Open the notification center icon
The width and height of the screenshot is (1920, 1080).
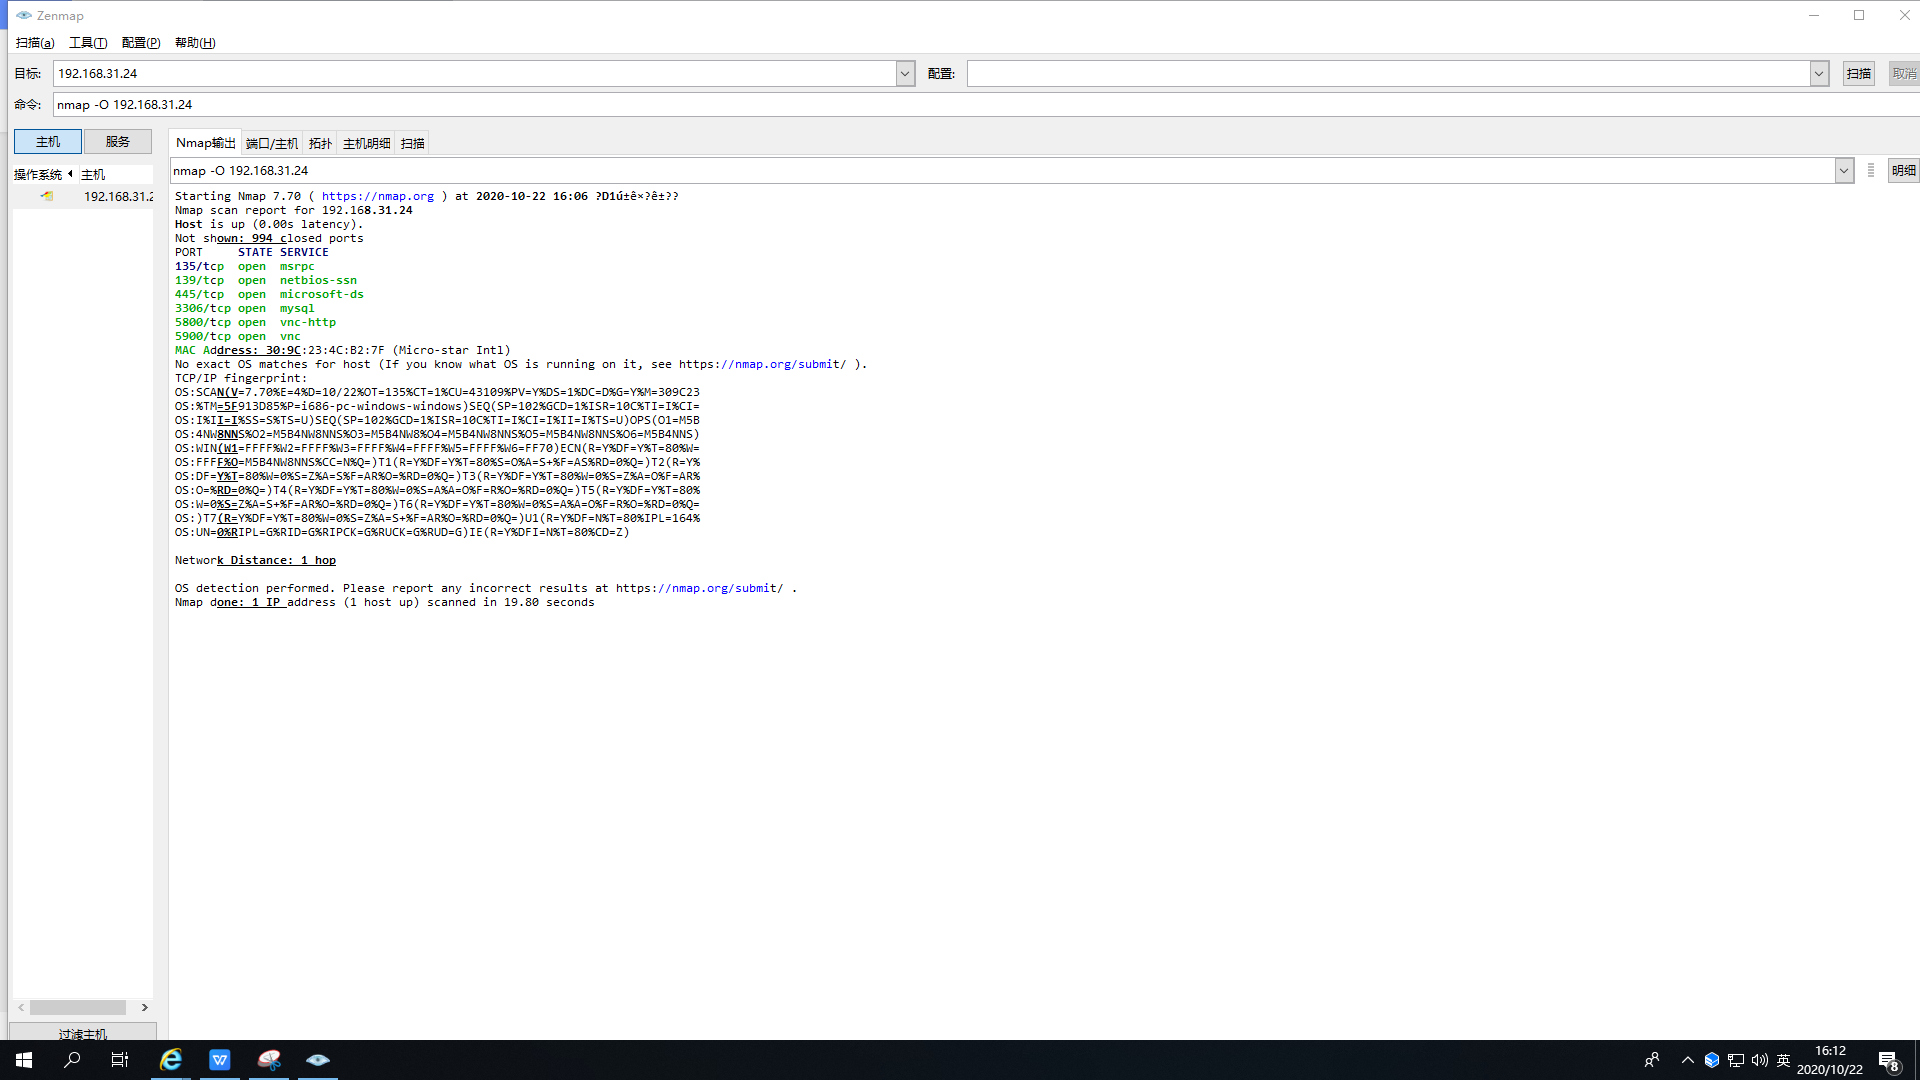tap(1888, 1060)
